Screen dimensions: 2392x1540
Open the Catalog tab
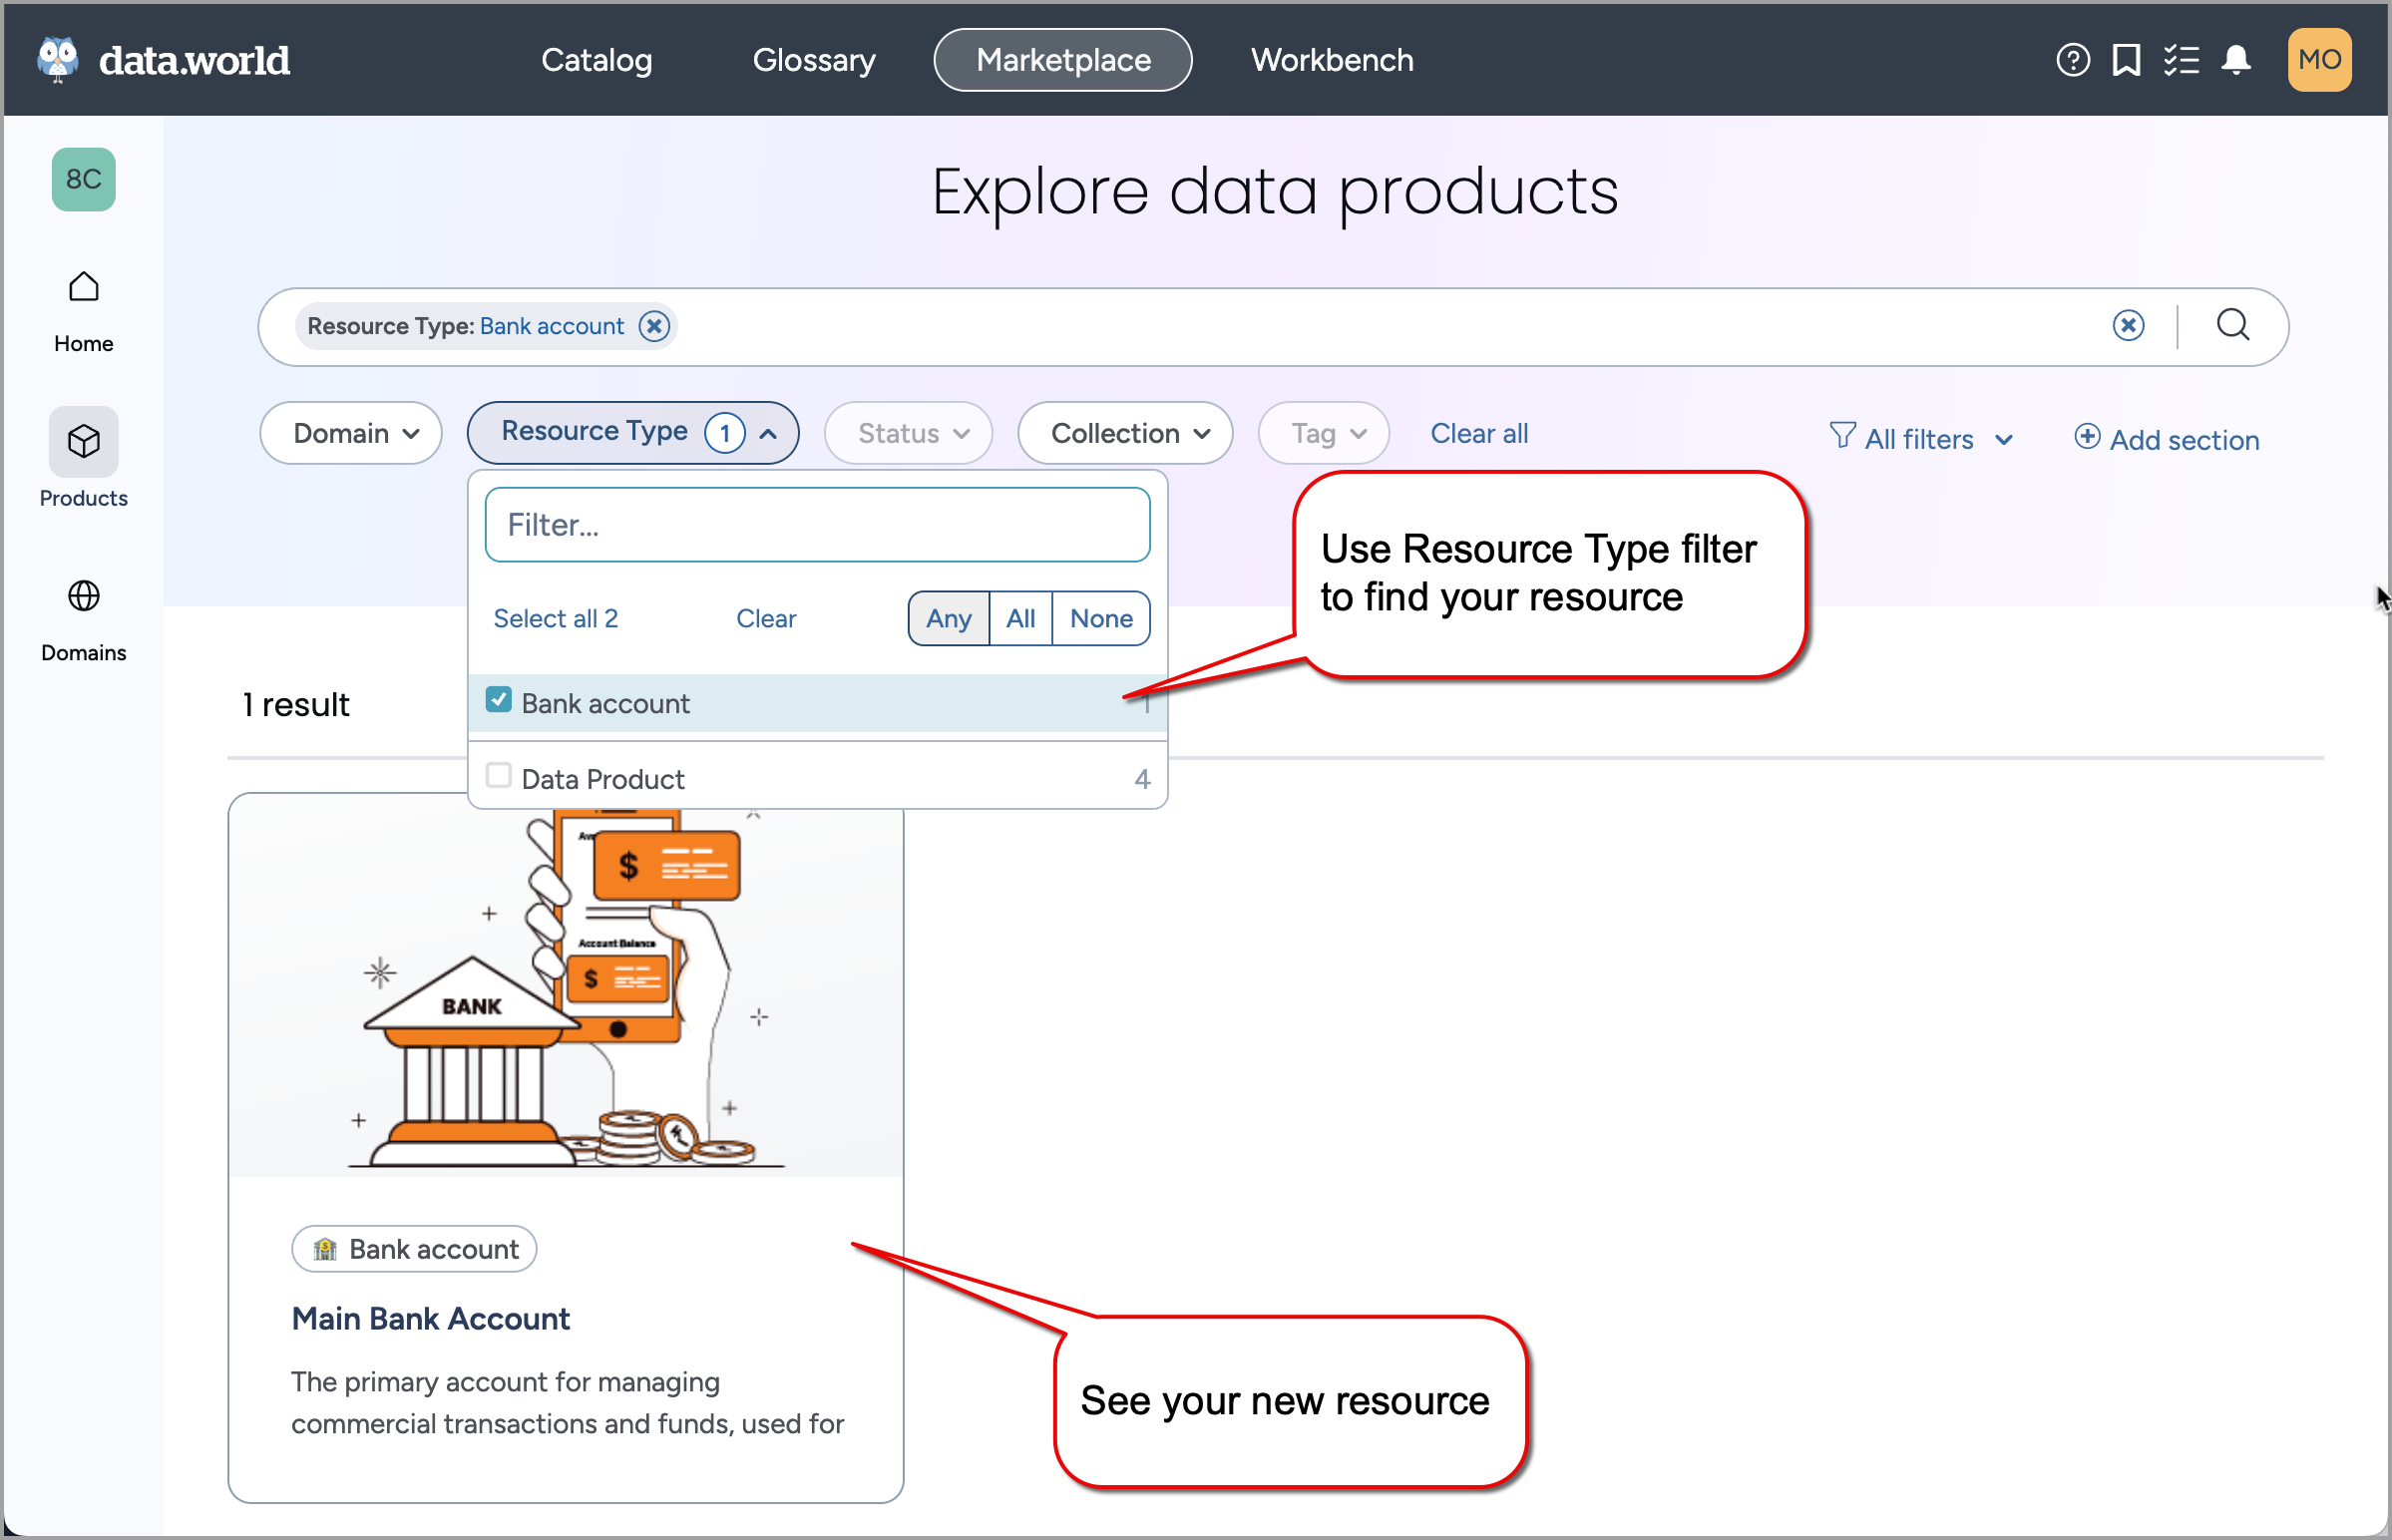click(597, 60)
